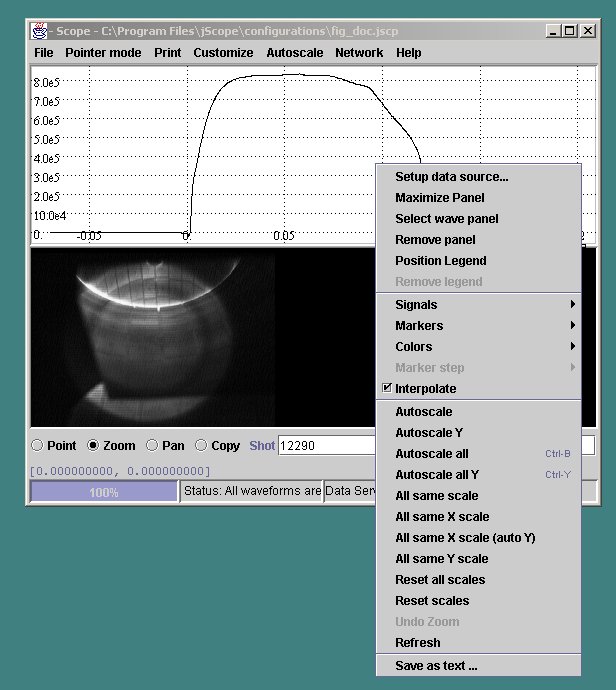This screenshot has width=616, height=690.
Task: Select the Point radio button
Action: coord(38,446)
